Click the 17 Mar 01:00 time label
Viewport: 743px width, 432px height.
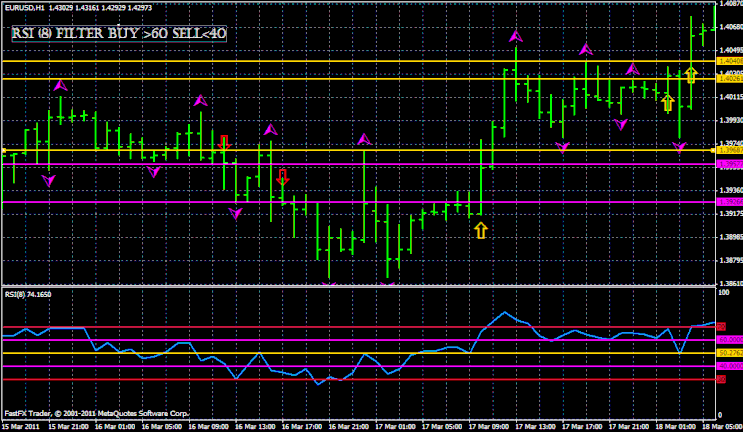[395, 427]
